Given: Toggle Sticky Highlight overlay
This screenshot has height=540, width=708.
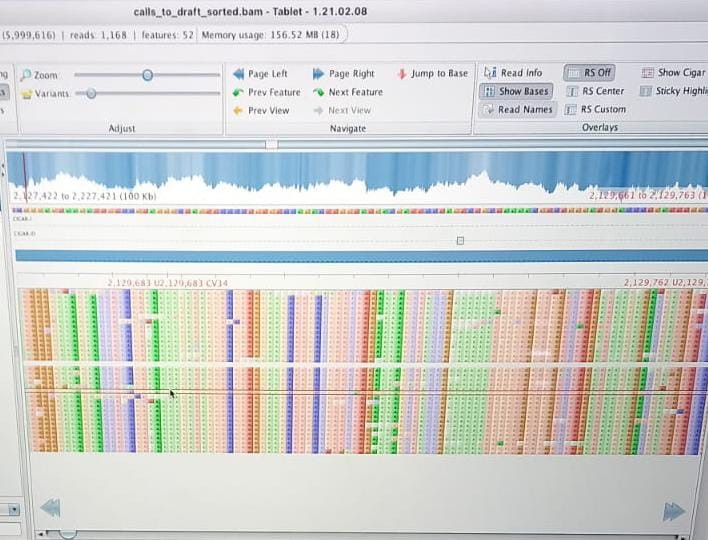Looking at the screenshot, I should pos(674,91).
